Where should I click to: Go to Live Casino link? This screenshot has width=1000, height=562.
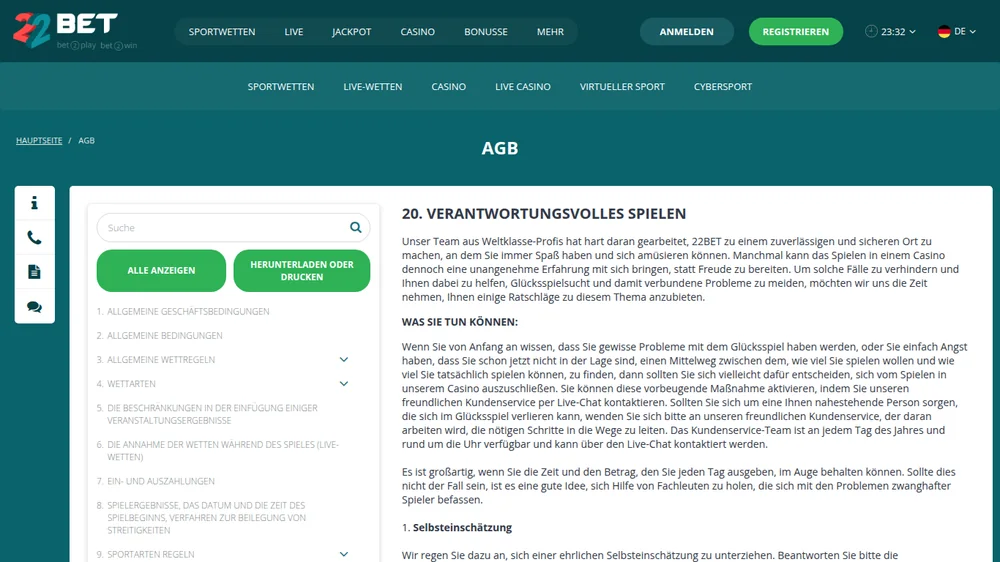[x=523, y=87]
